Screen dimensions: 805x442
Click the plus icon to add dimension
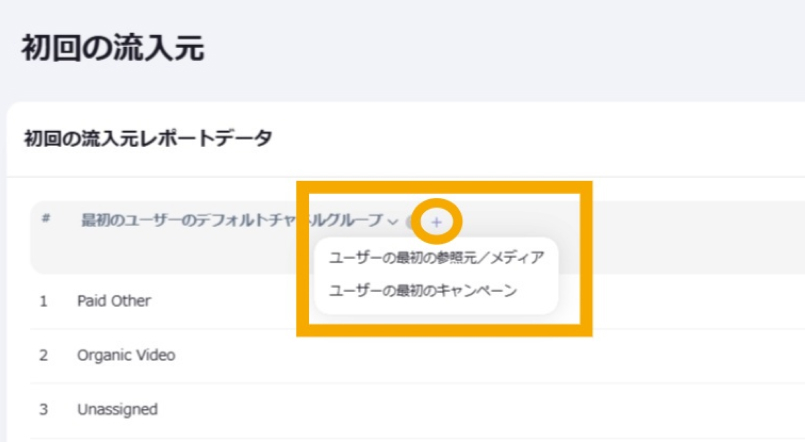tap(436, 221)
